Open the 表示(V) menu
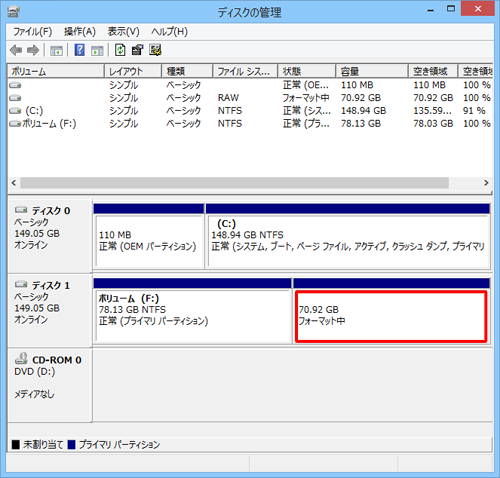The width and height of the screenshot is (500, 478). 123,32
